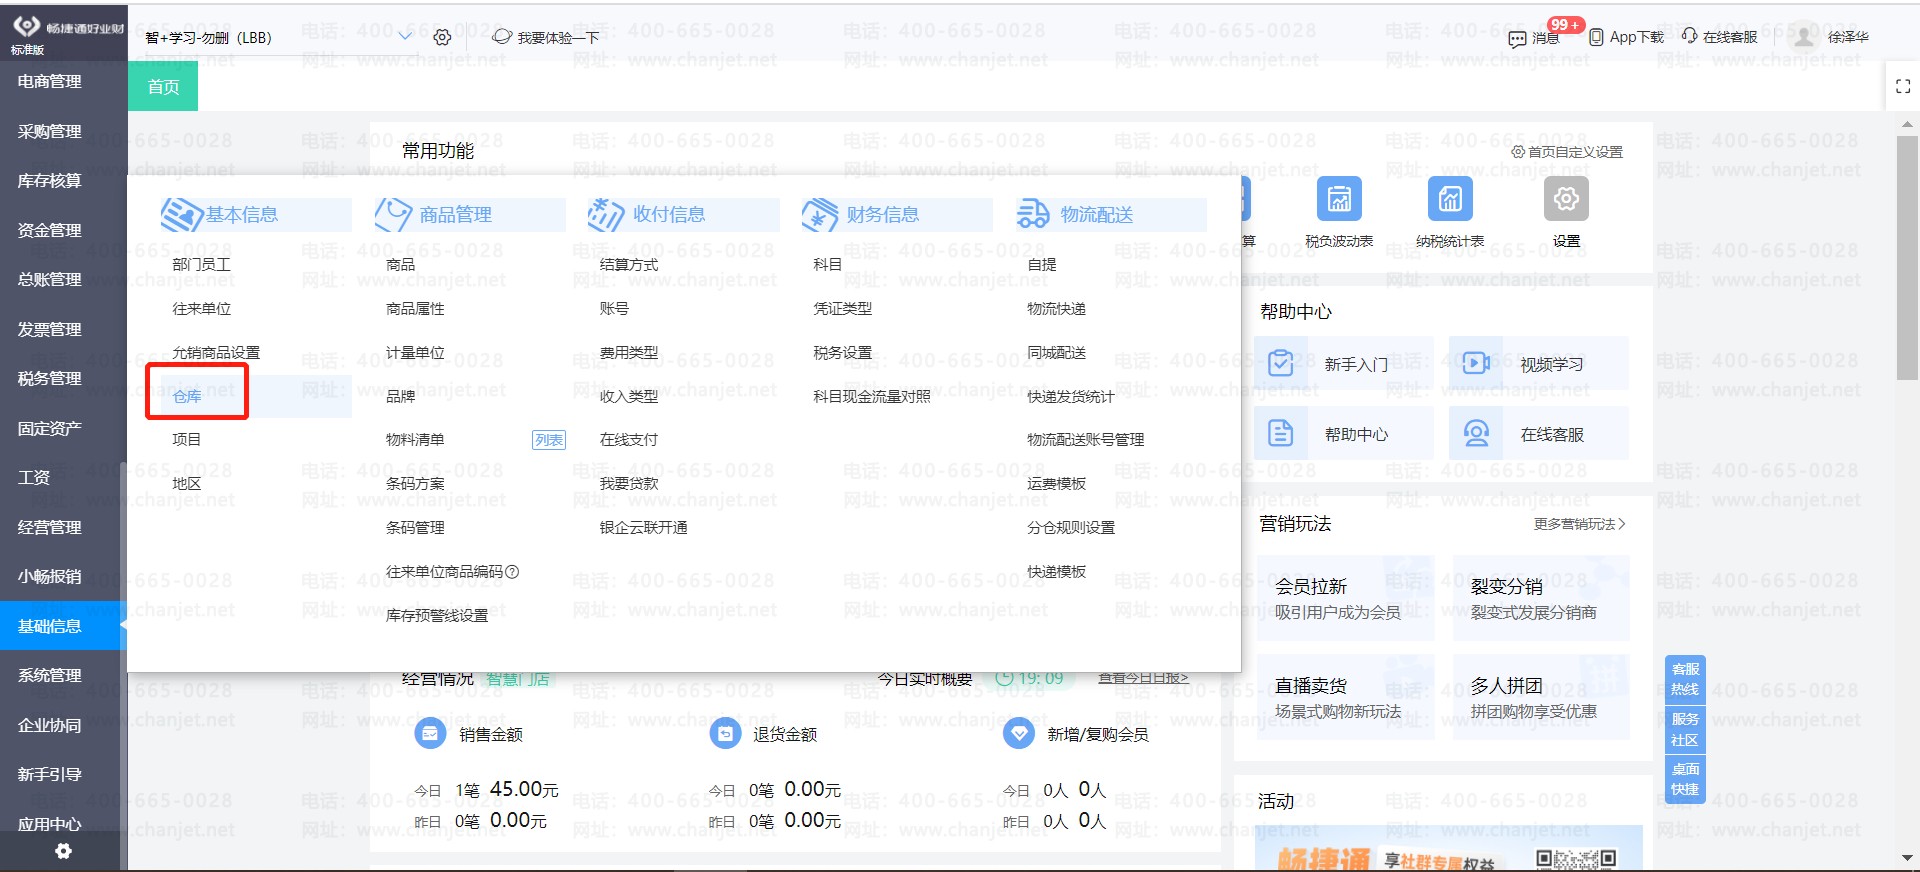Open the 税负波动表 report icon
This screenshot has height=872, width=1920.
click(x=1339, y=200)
